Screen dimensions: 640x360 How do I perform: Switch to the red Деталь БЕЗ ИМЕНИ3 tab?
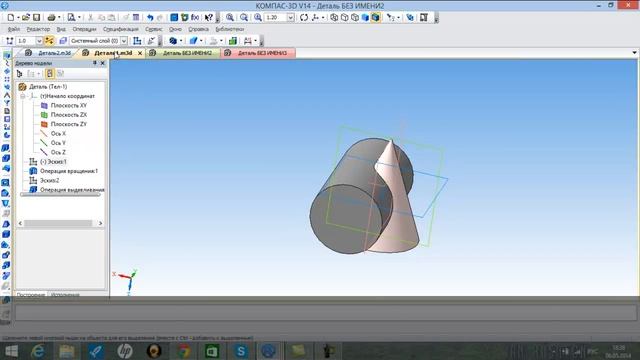point(258,53)
